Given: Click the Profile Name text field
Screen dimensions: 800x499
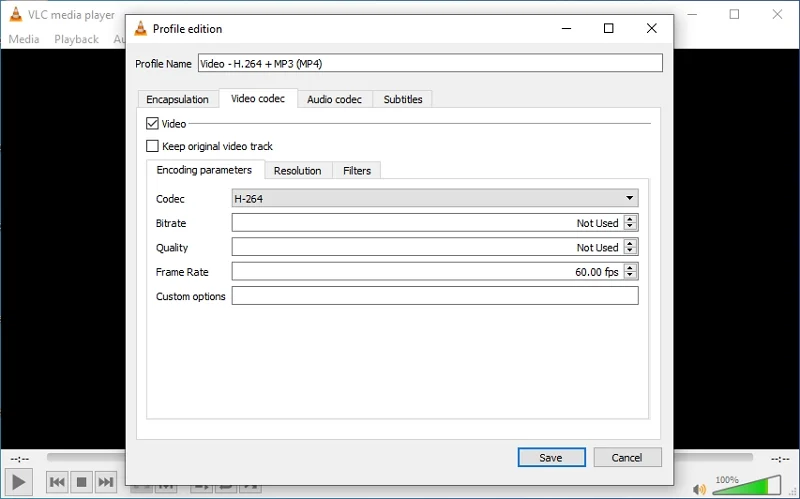Looking at the screenshot, I should [x=430, y=63].
